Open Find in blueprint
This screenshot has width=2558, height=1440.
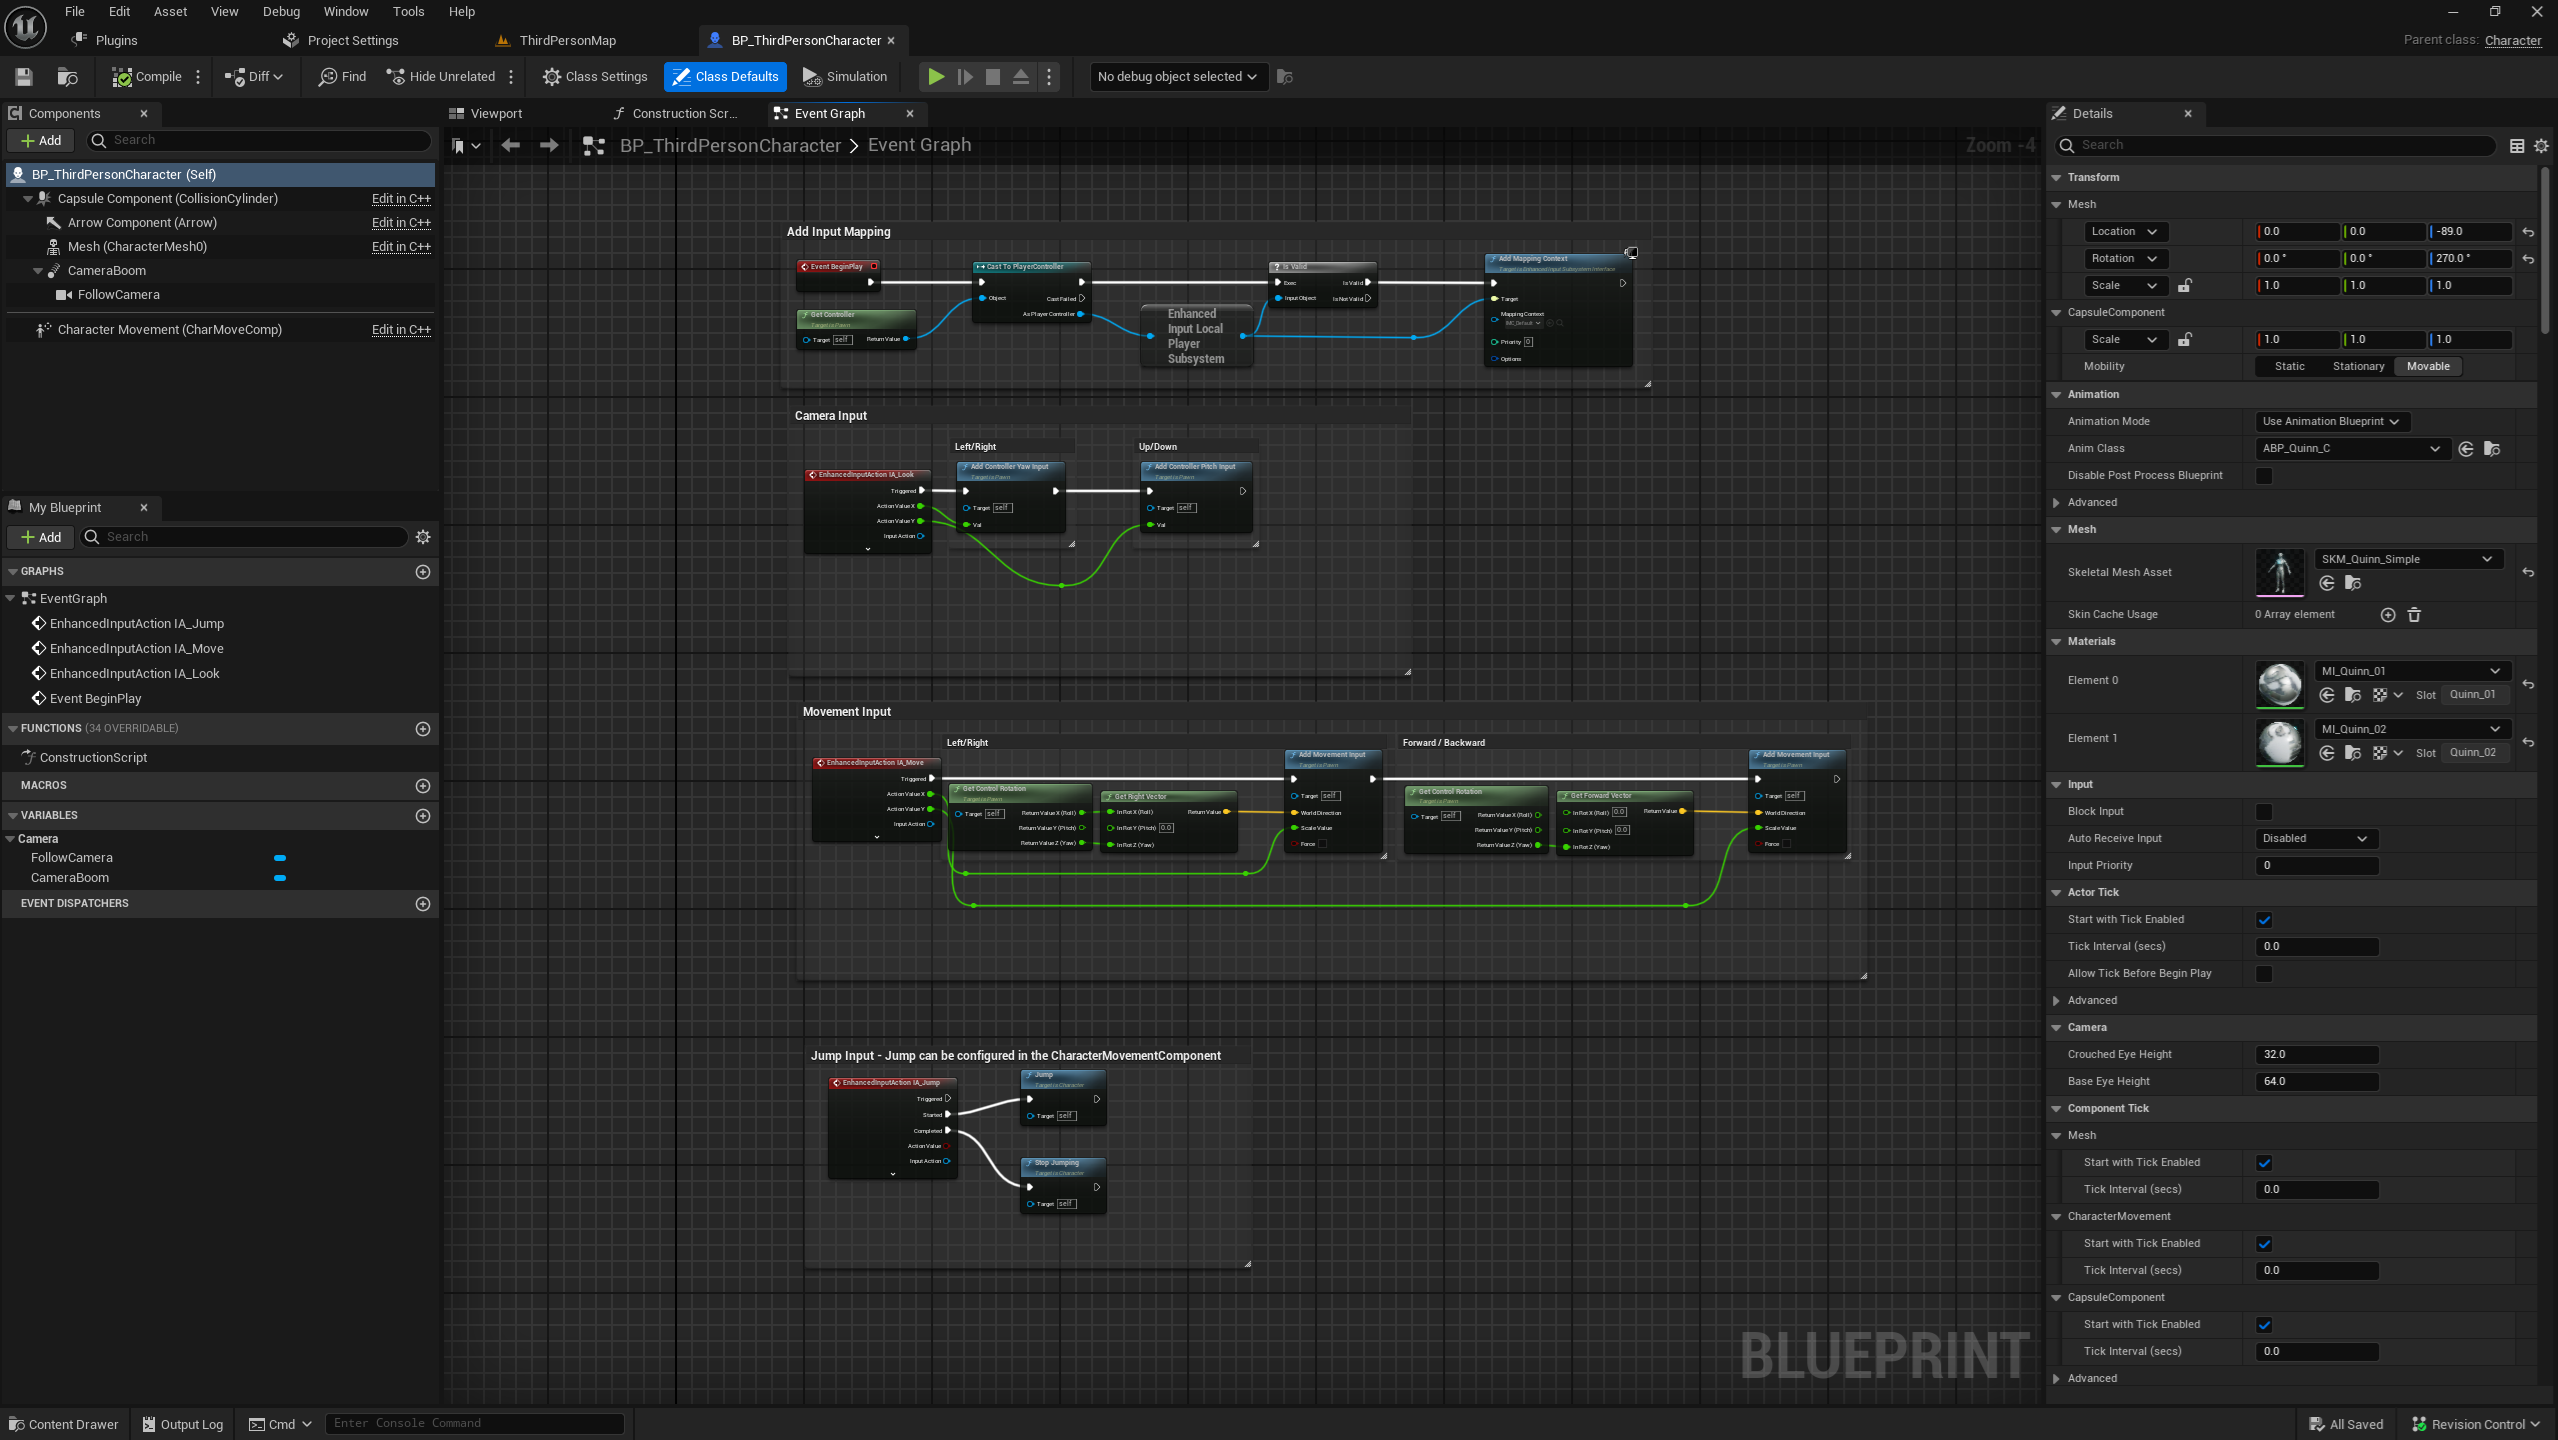pos(342,77)
